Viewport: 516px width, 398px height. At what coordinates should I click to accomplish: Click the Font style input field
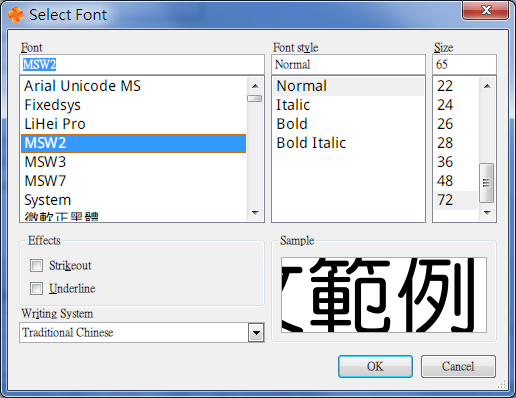point(349,65)
